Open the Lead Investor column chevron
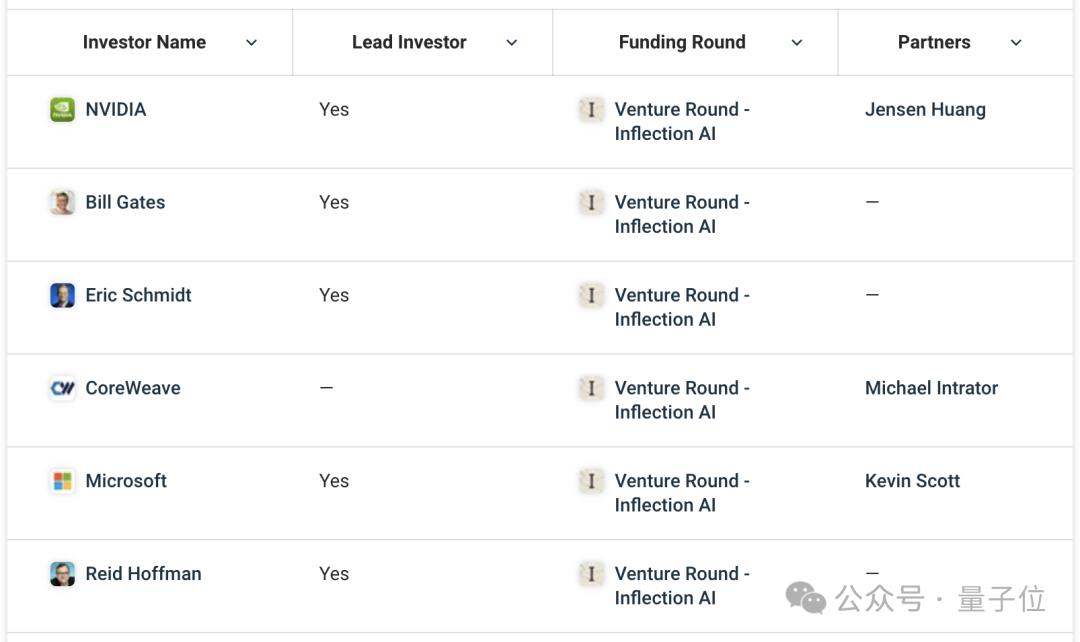This screenshot has height=642, width=1080. (x=512, y=43)
